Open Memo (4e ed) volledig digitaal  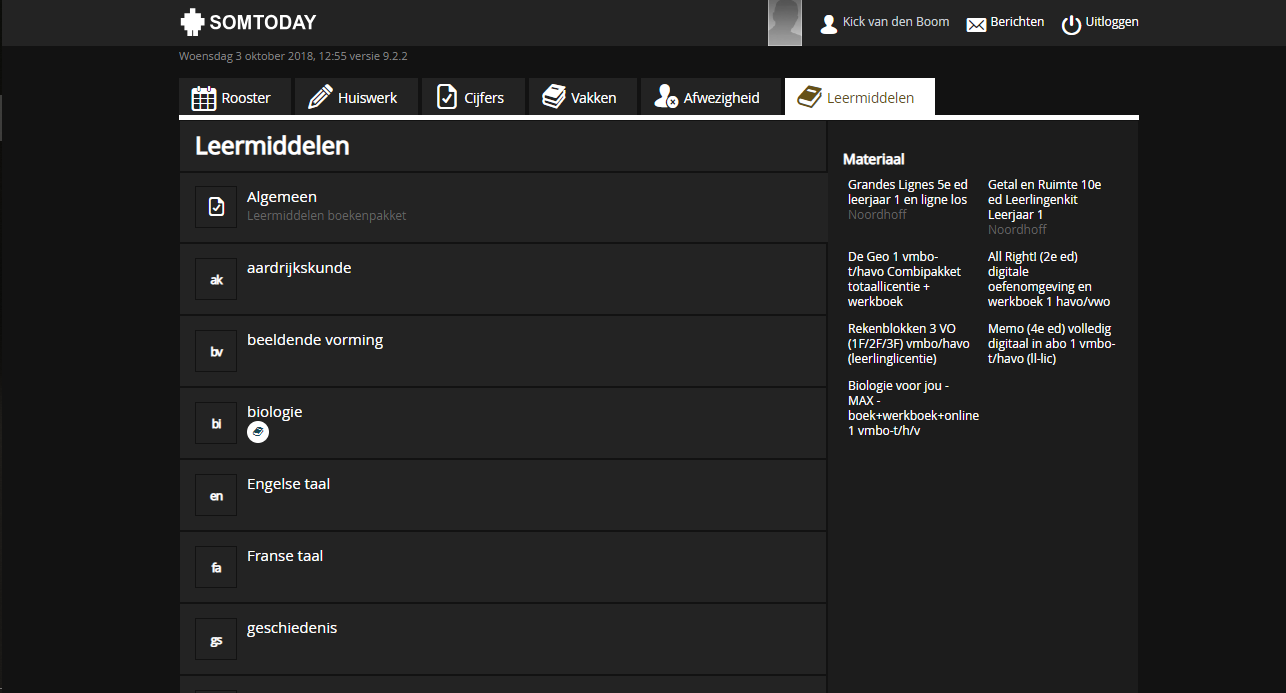pyautogui.click(x=1052, y=343)
